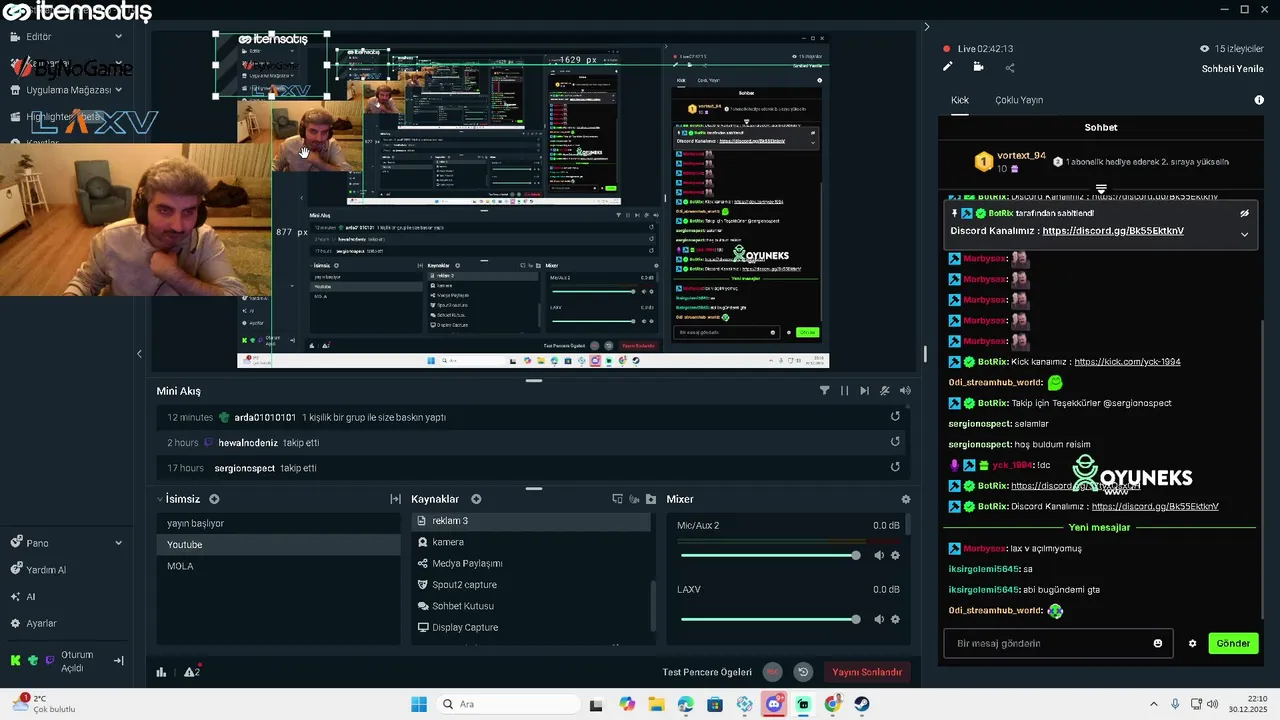
Task: Select the Sohbet Kutusu source
Action: 531,606
